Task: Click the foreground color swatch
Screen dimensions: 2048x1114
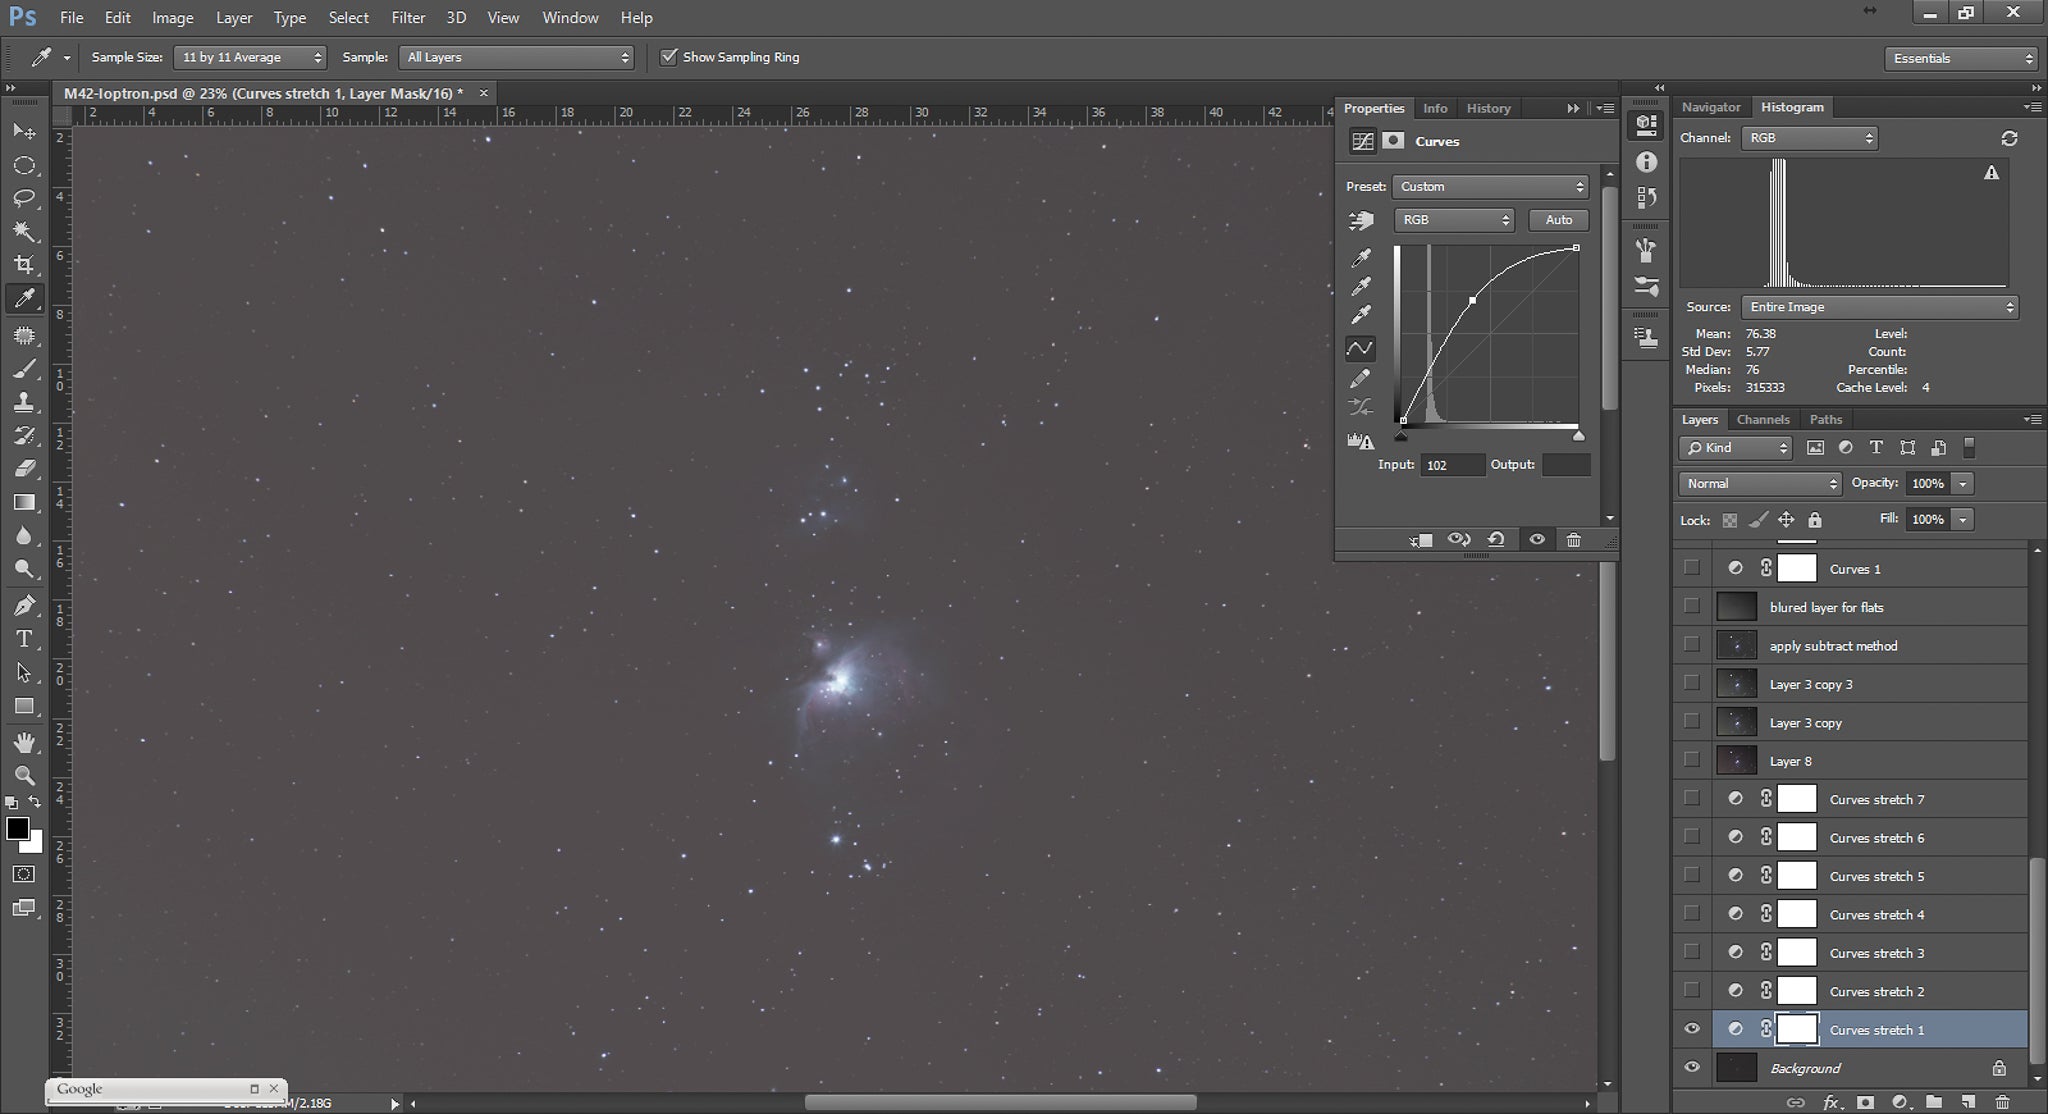Action: [17, 828]
